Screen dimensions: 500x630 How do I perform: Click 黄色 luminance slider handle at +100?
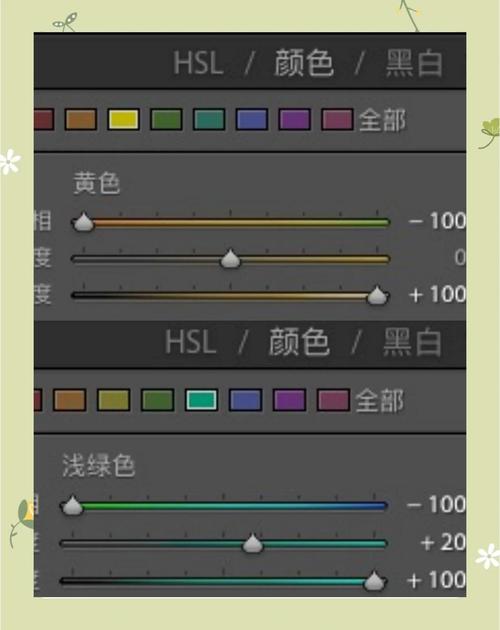(x=377, y=295)
